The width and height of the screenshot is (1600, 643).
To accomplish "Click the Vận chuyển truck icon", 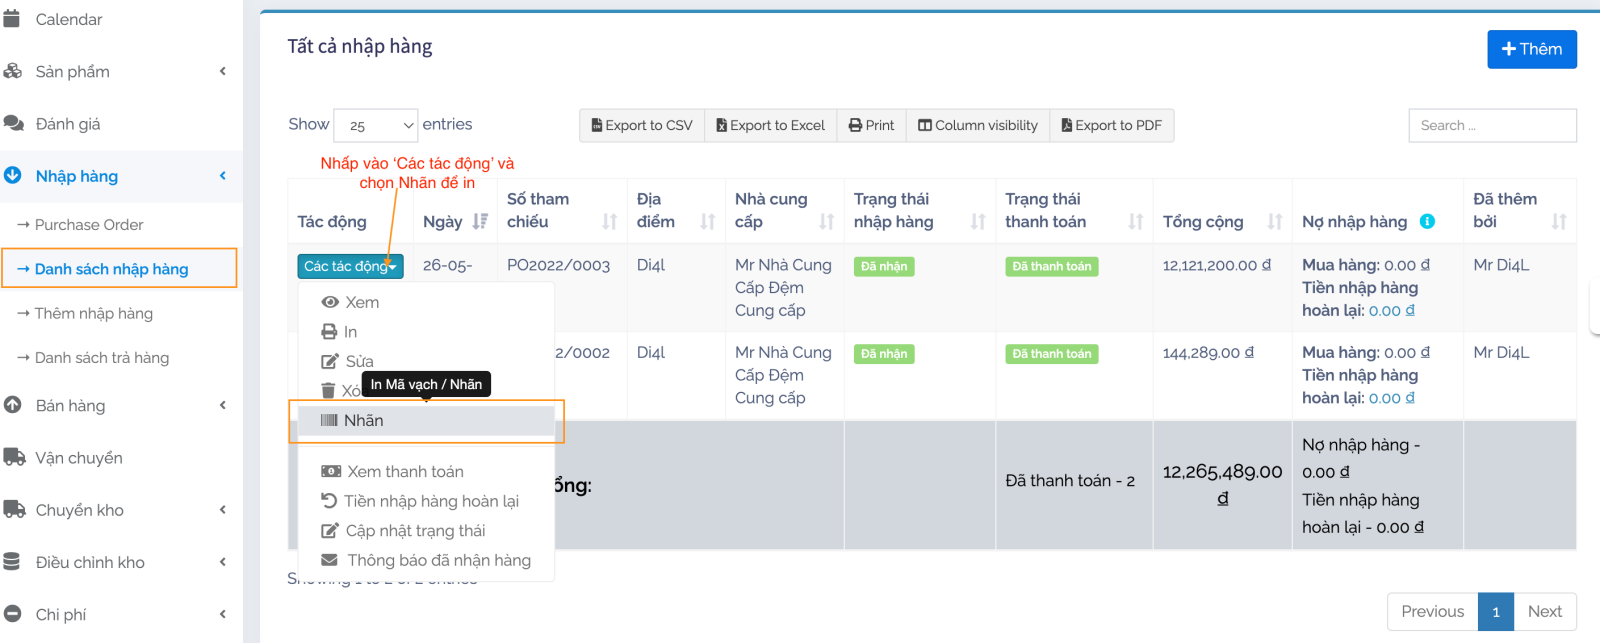I will [14, 458].
